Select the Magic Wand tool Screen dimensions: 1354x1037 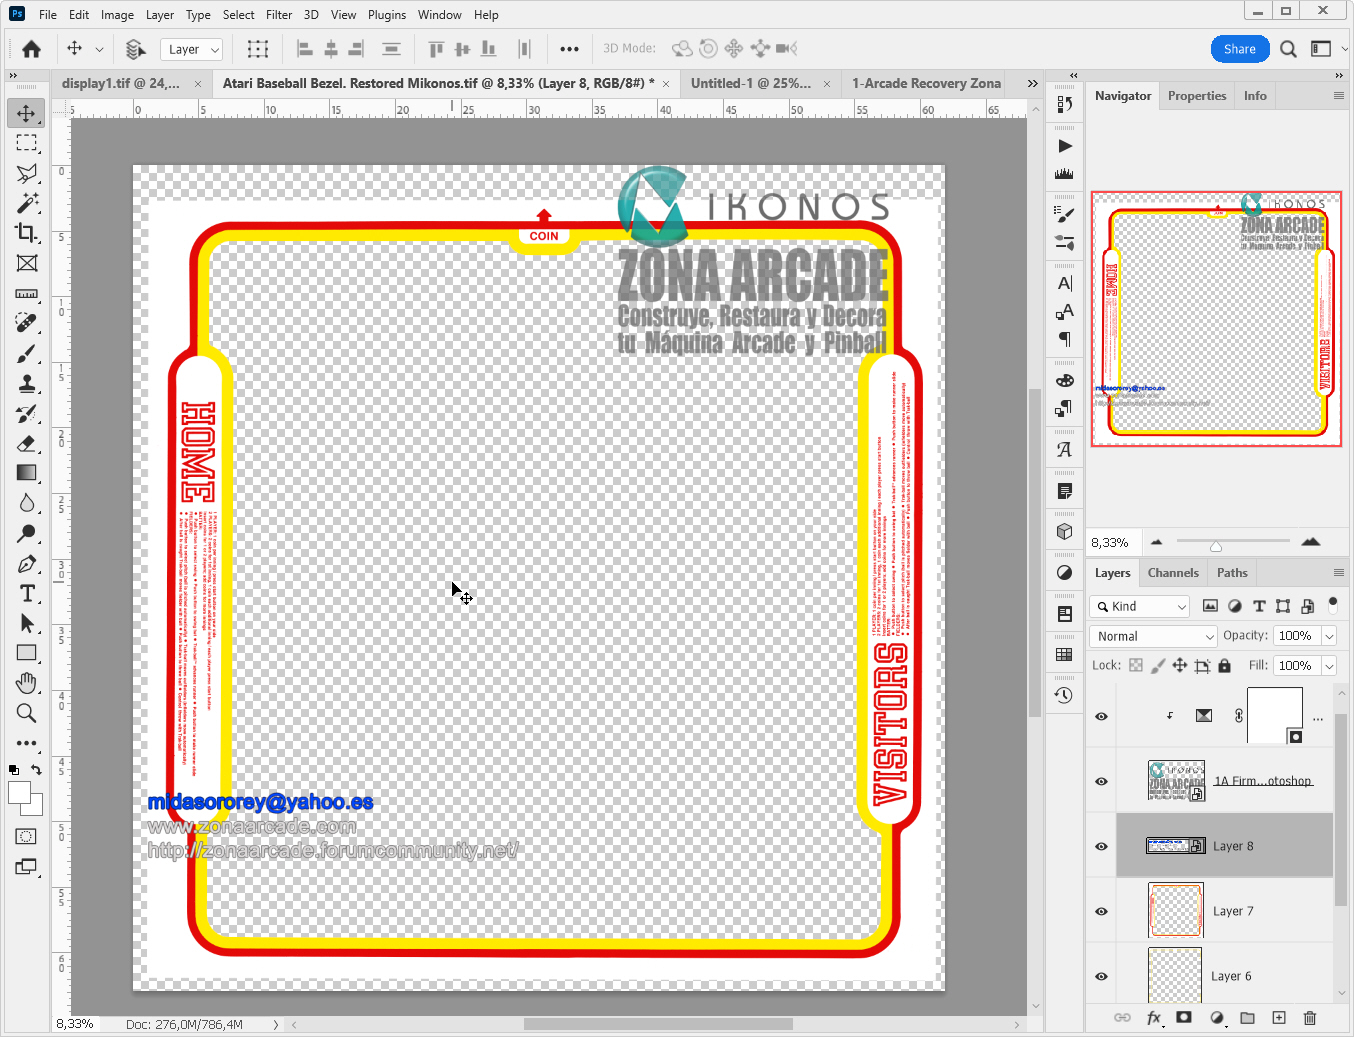point(27,203)
